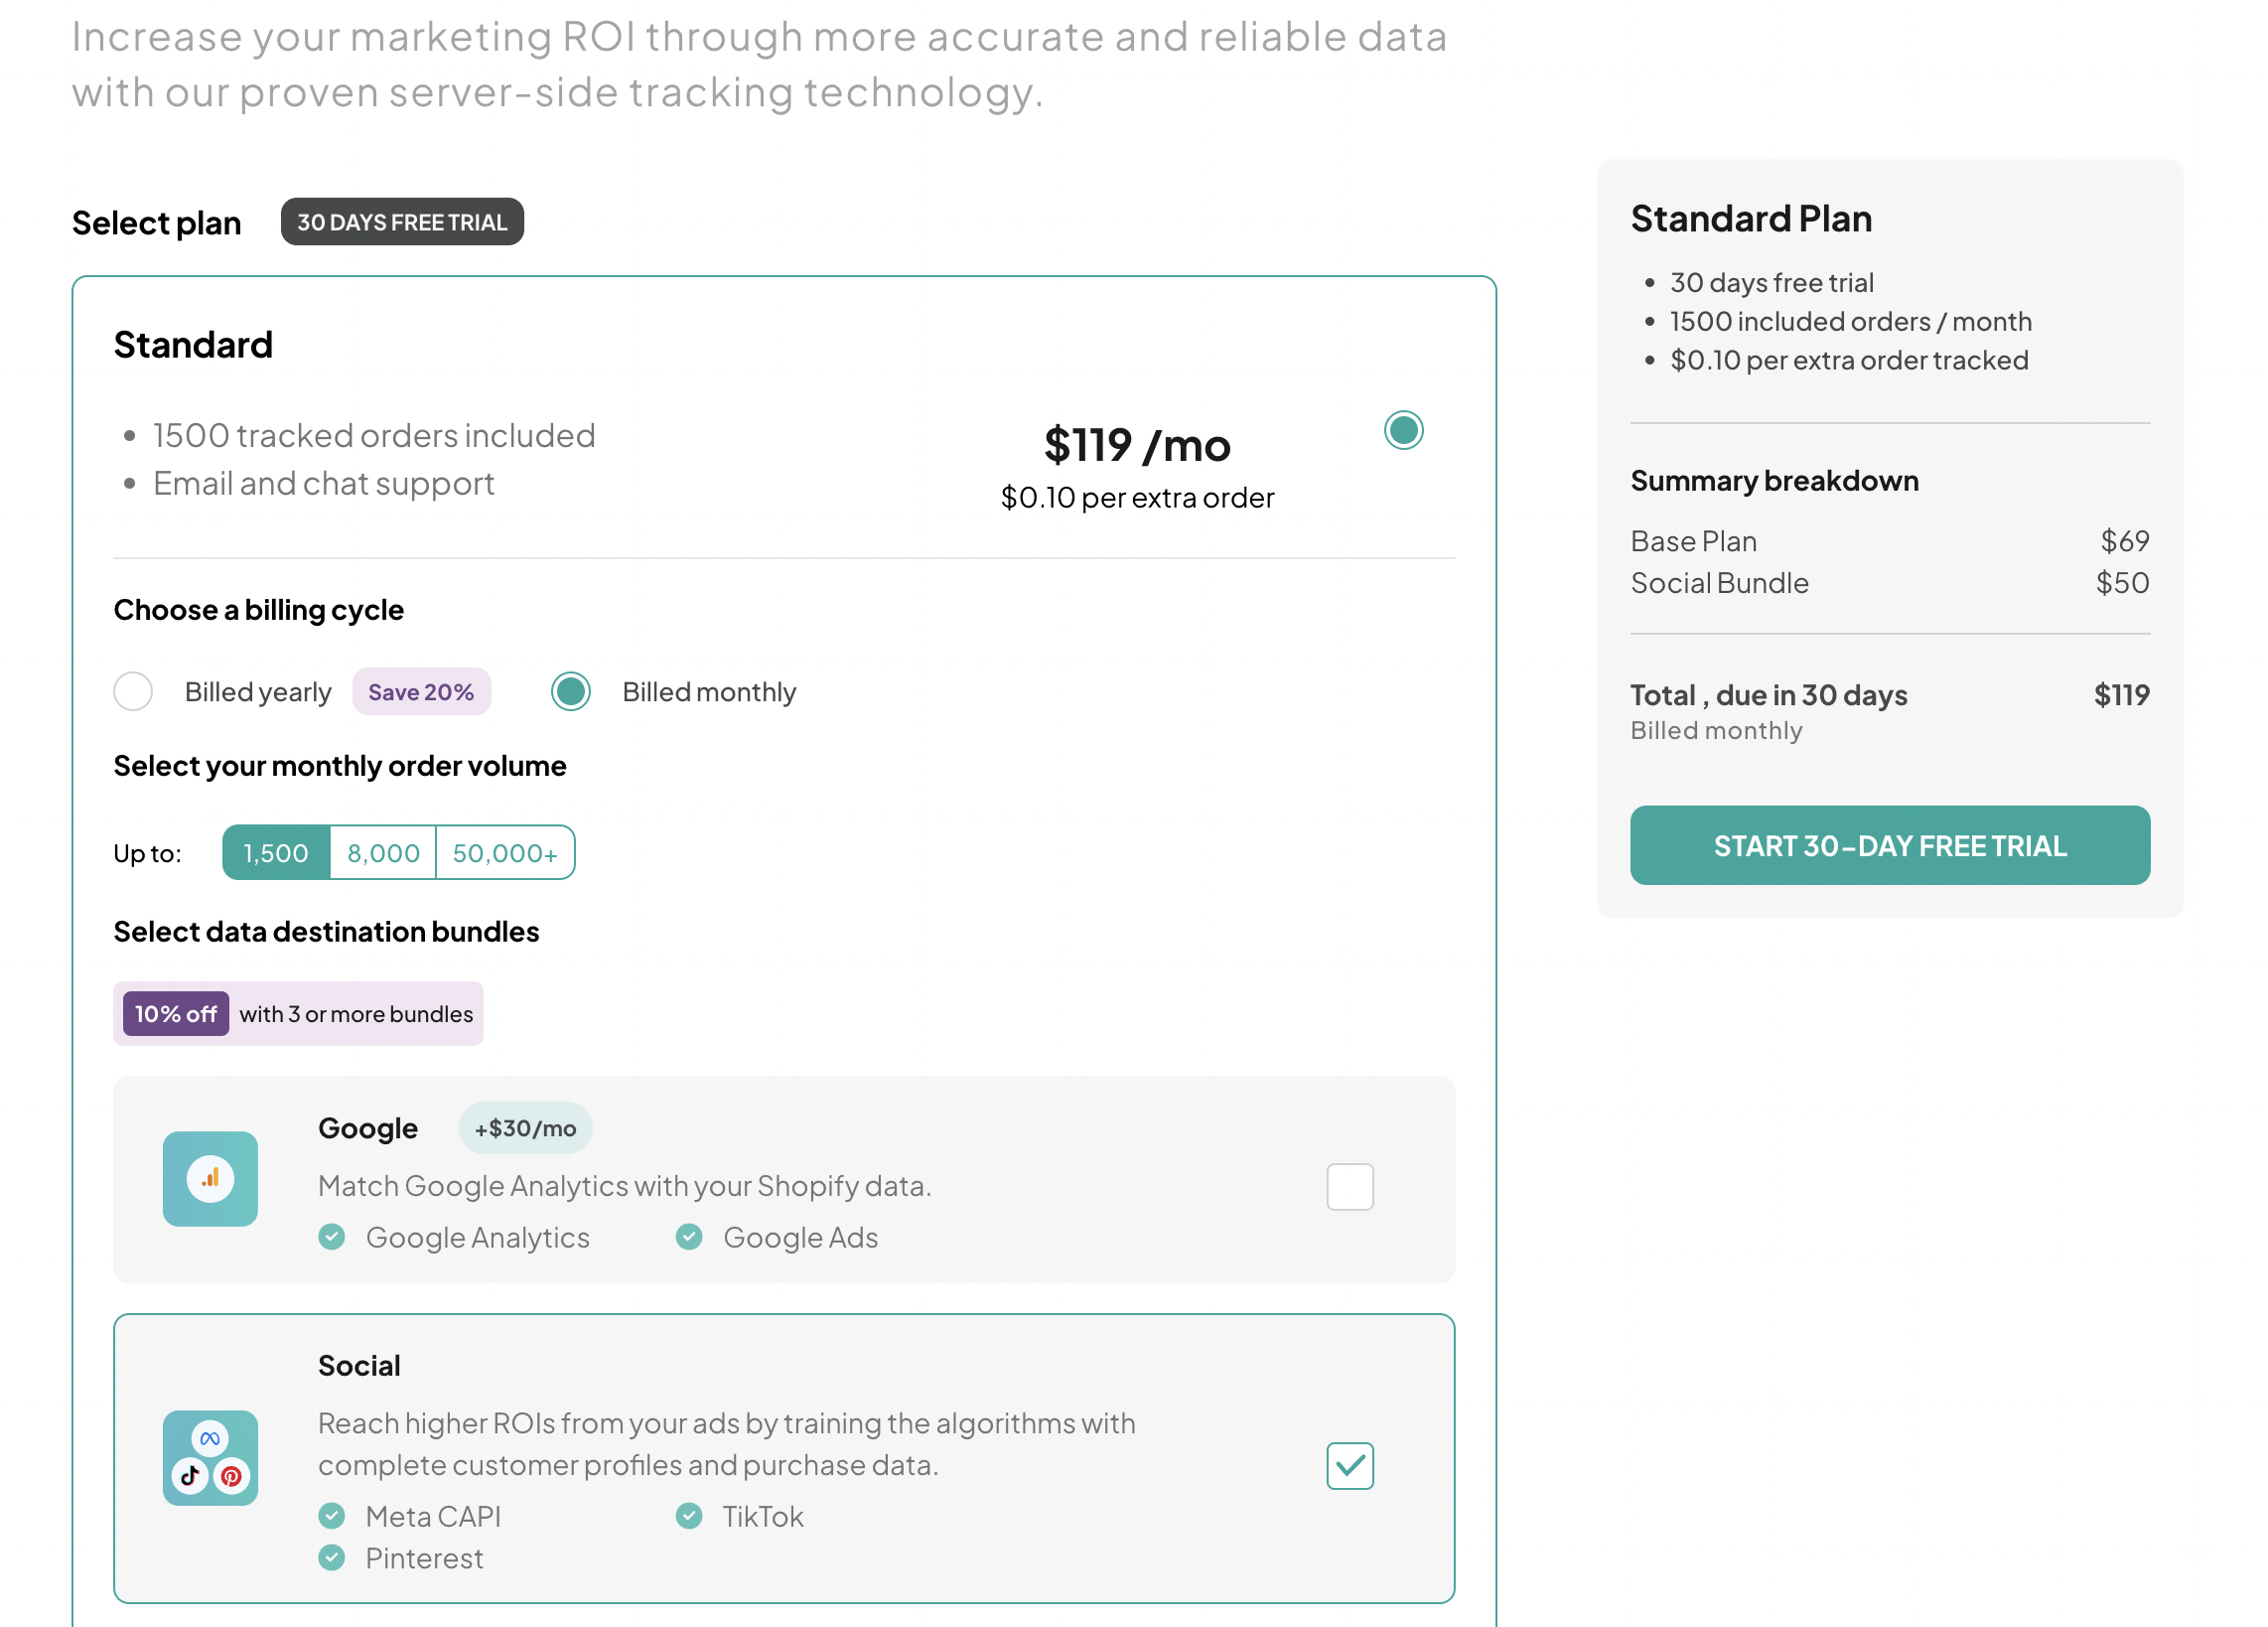This screenshot has height=1627, width=2268.
Task: Click the Total $119 amount in summary
Action: (2121, 694)
